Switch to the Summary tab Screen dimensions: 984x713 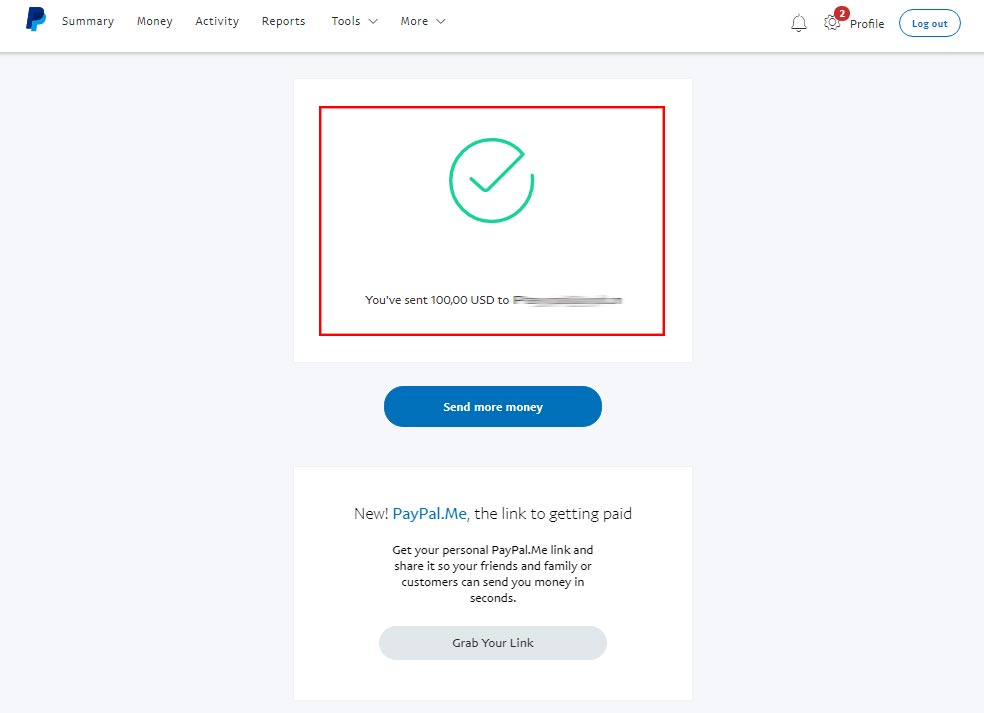click(x=88, y=20)
